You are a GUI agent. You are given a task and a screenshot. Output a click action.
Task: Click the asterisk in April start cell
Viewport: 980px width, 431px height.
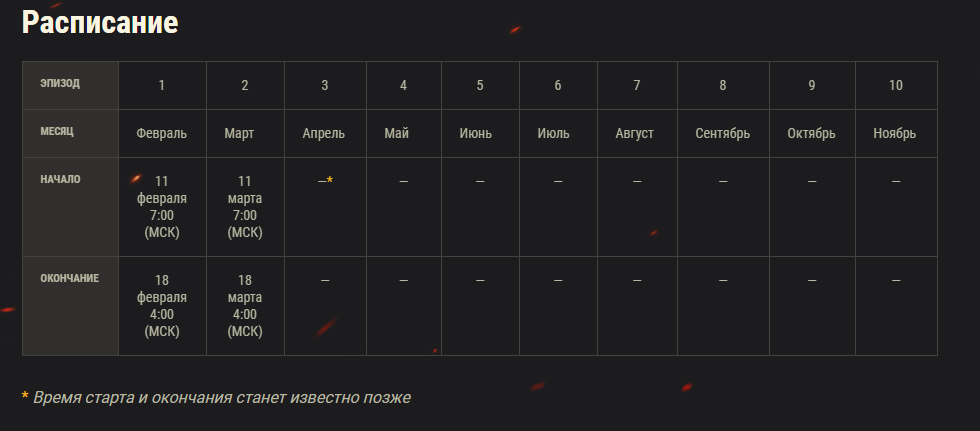coord(330,180)
